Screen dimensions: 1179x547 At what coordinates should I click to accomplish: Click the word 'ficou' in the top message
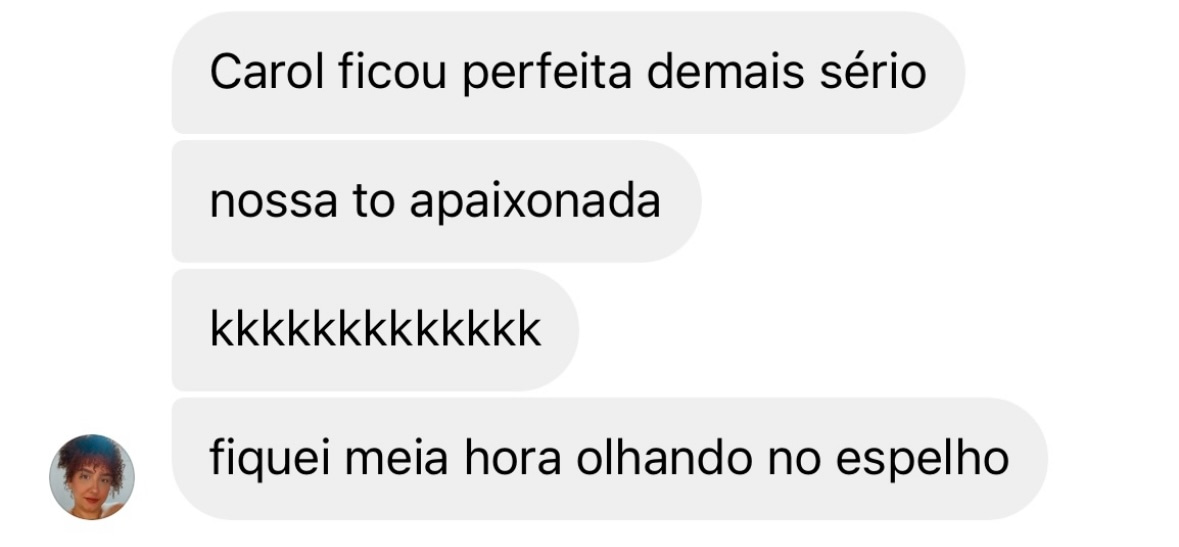coord(392,72)
